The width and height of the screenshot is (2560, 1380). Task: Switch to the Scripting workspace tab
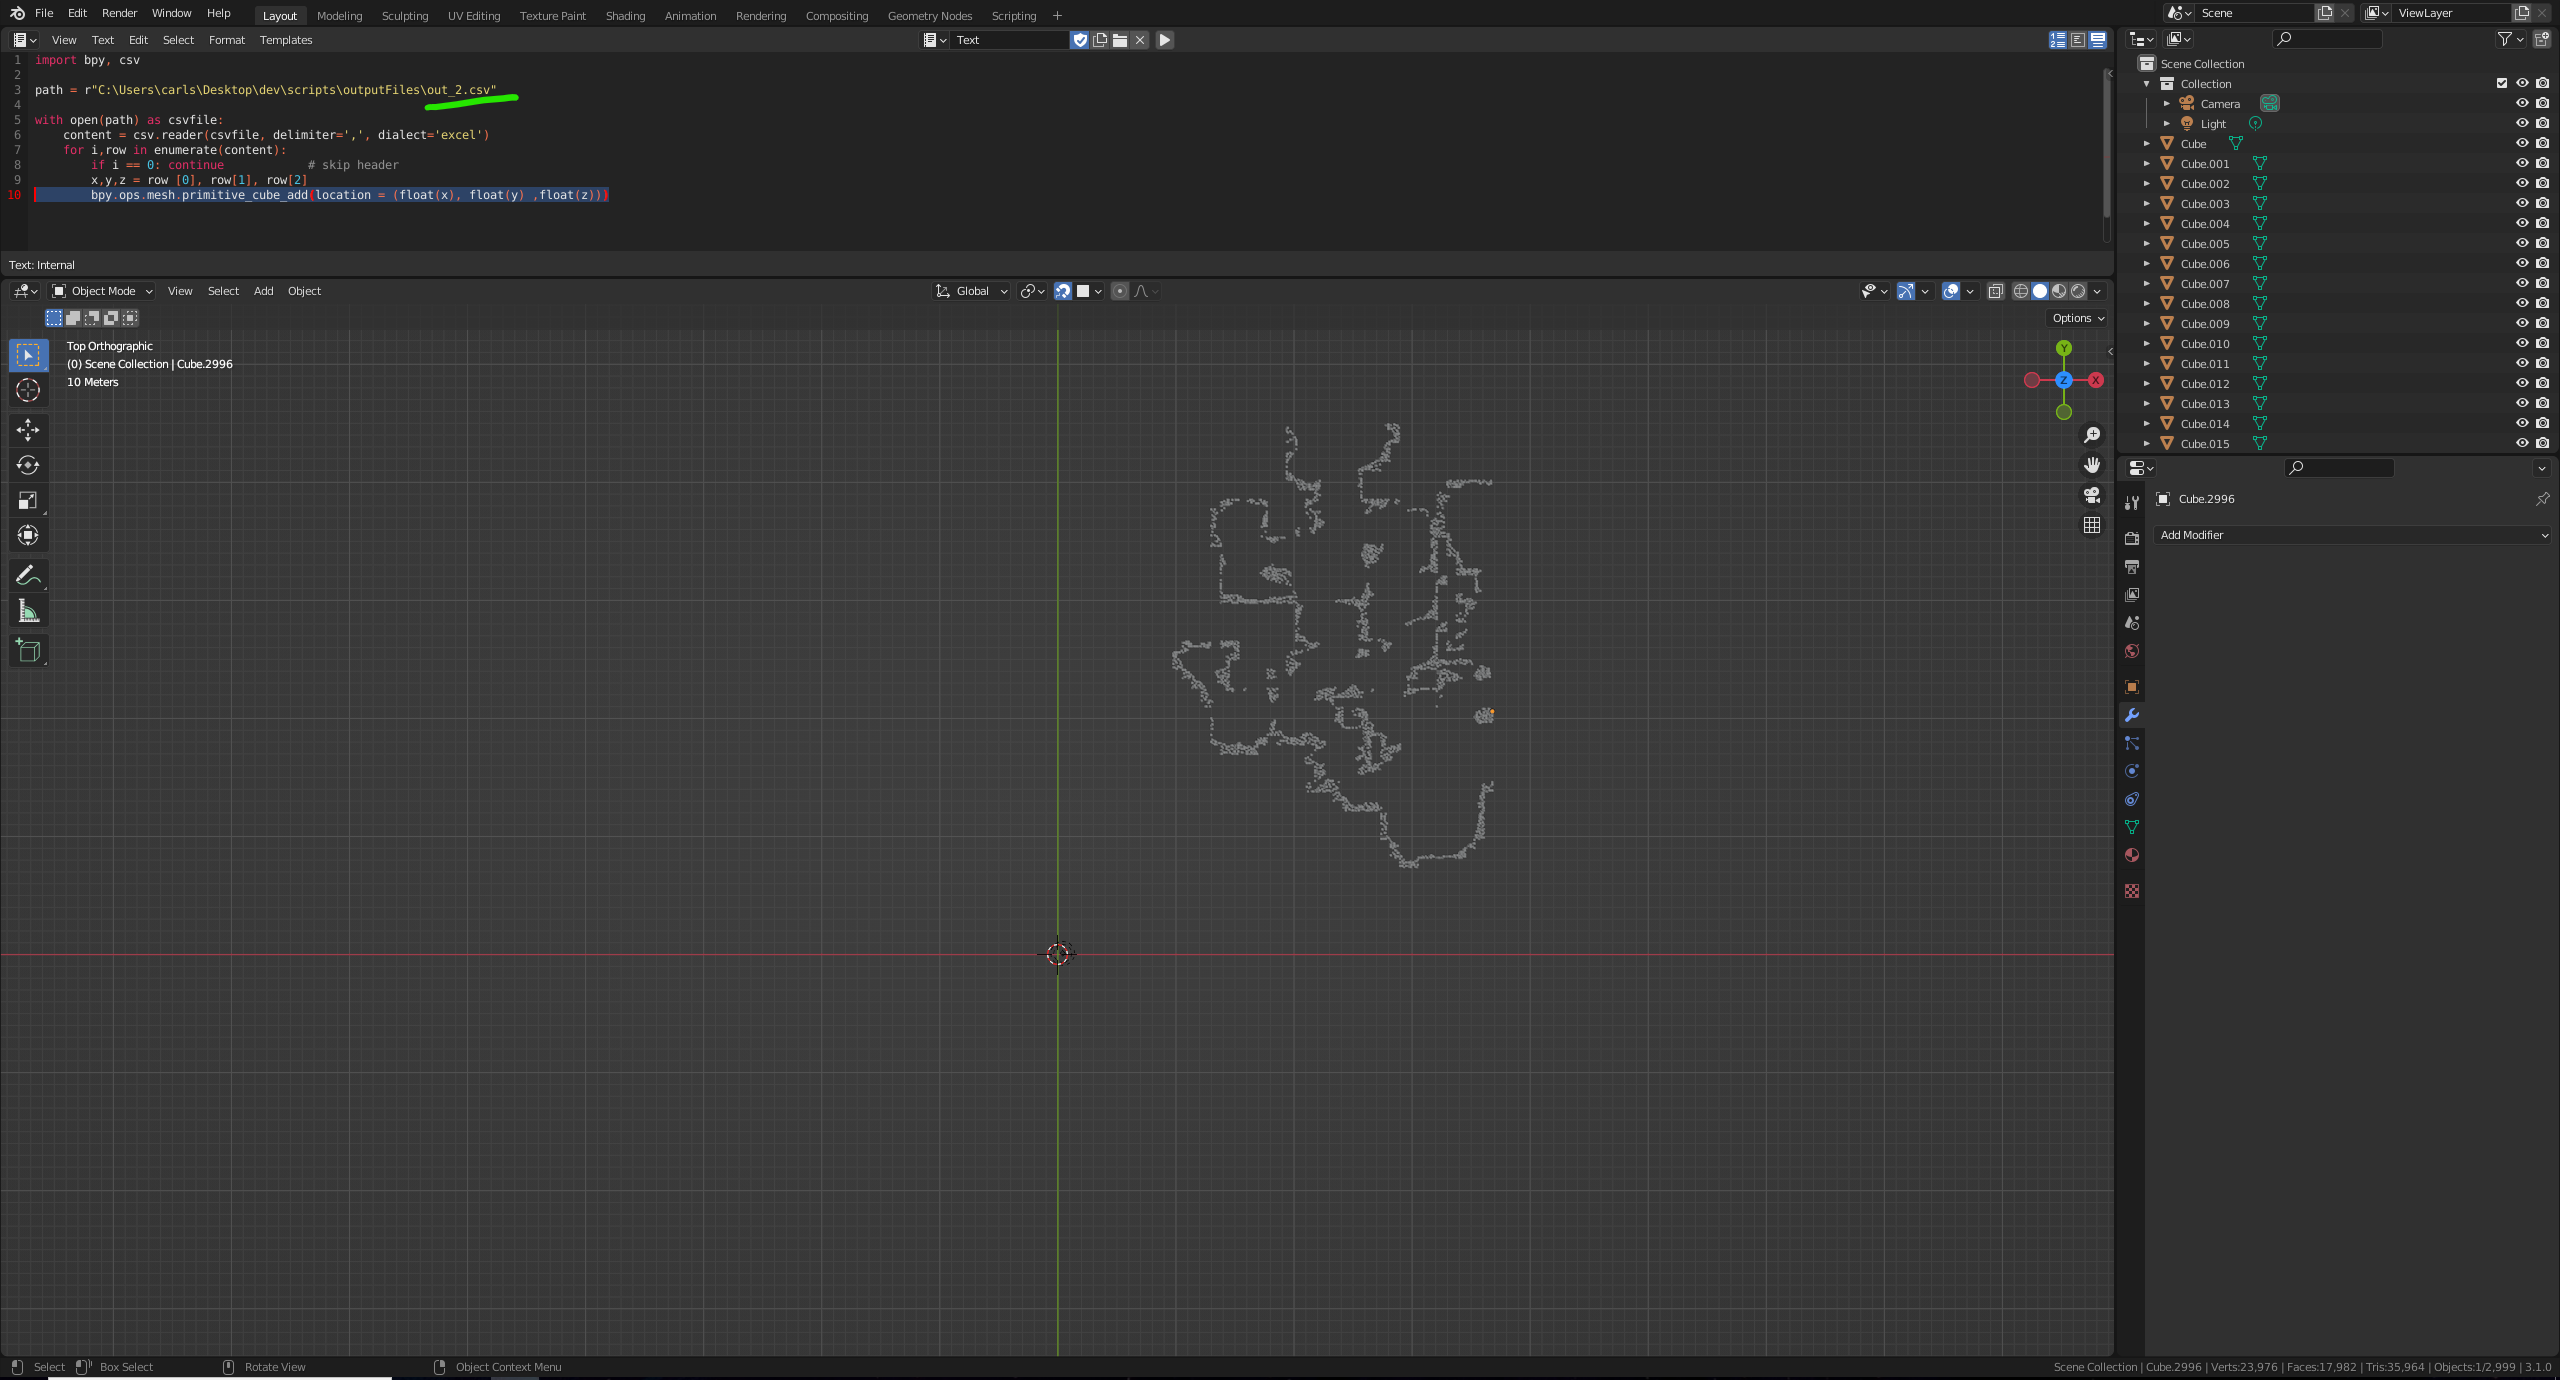tap(1013, 15)
